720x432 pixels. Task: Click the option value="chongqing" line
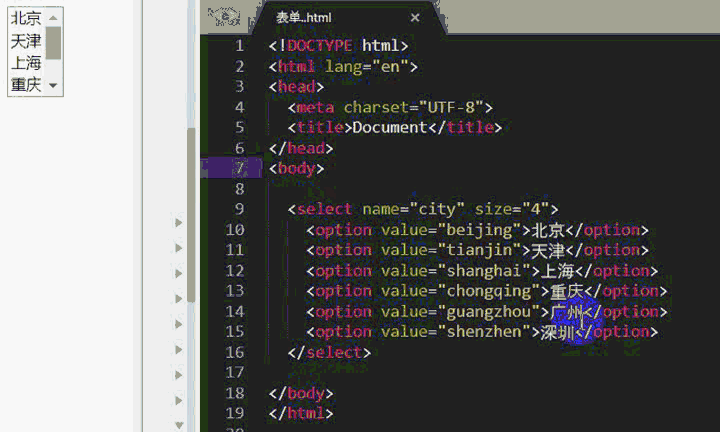(486, 291)
